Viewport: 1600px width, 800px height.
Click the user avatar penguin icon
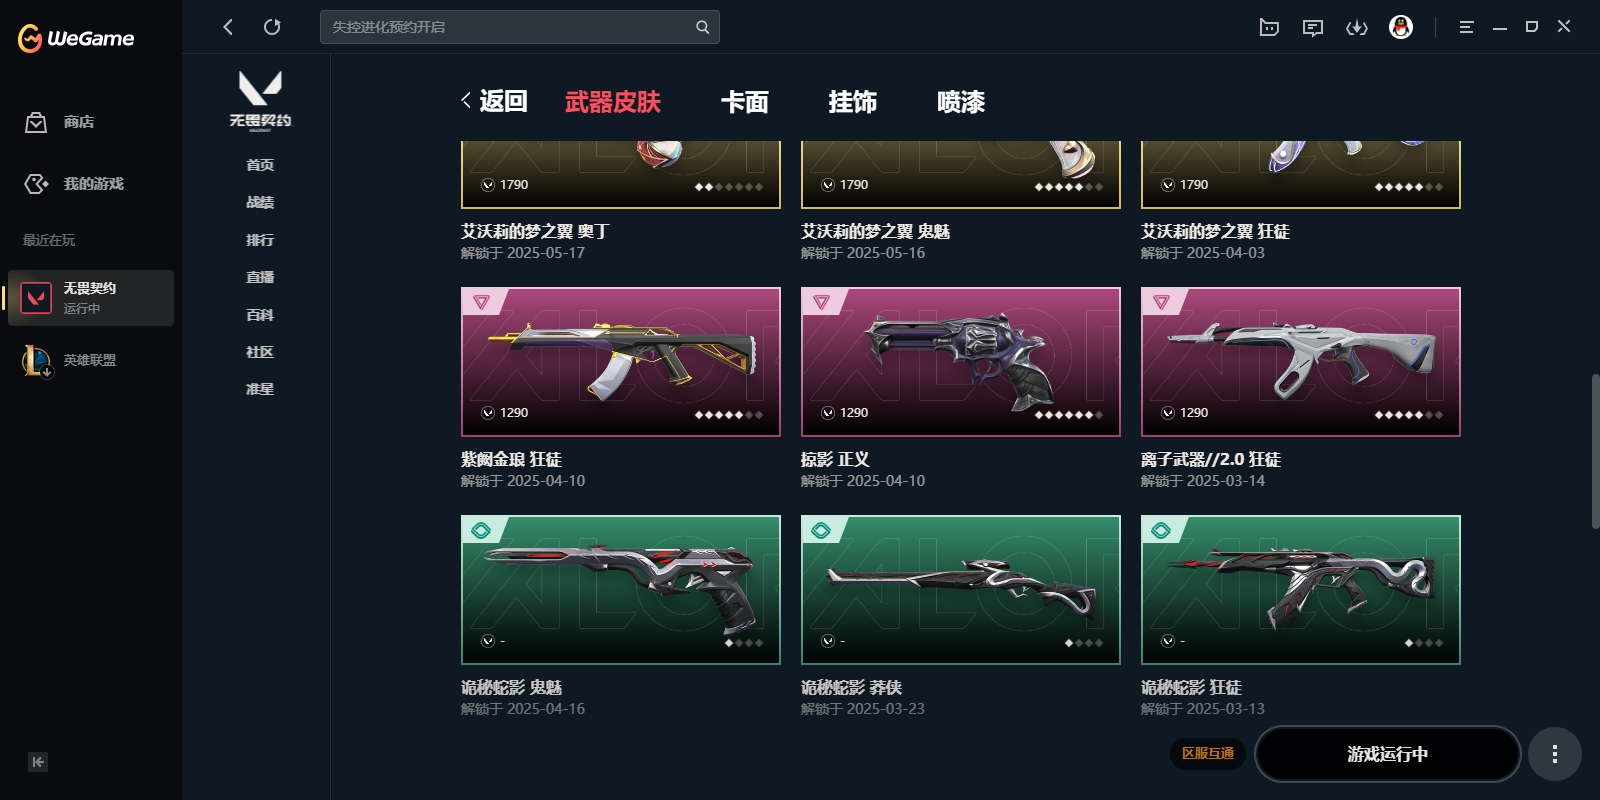(x=1401, y=27)
